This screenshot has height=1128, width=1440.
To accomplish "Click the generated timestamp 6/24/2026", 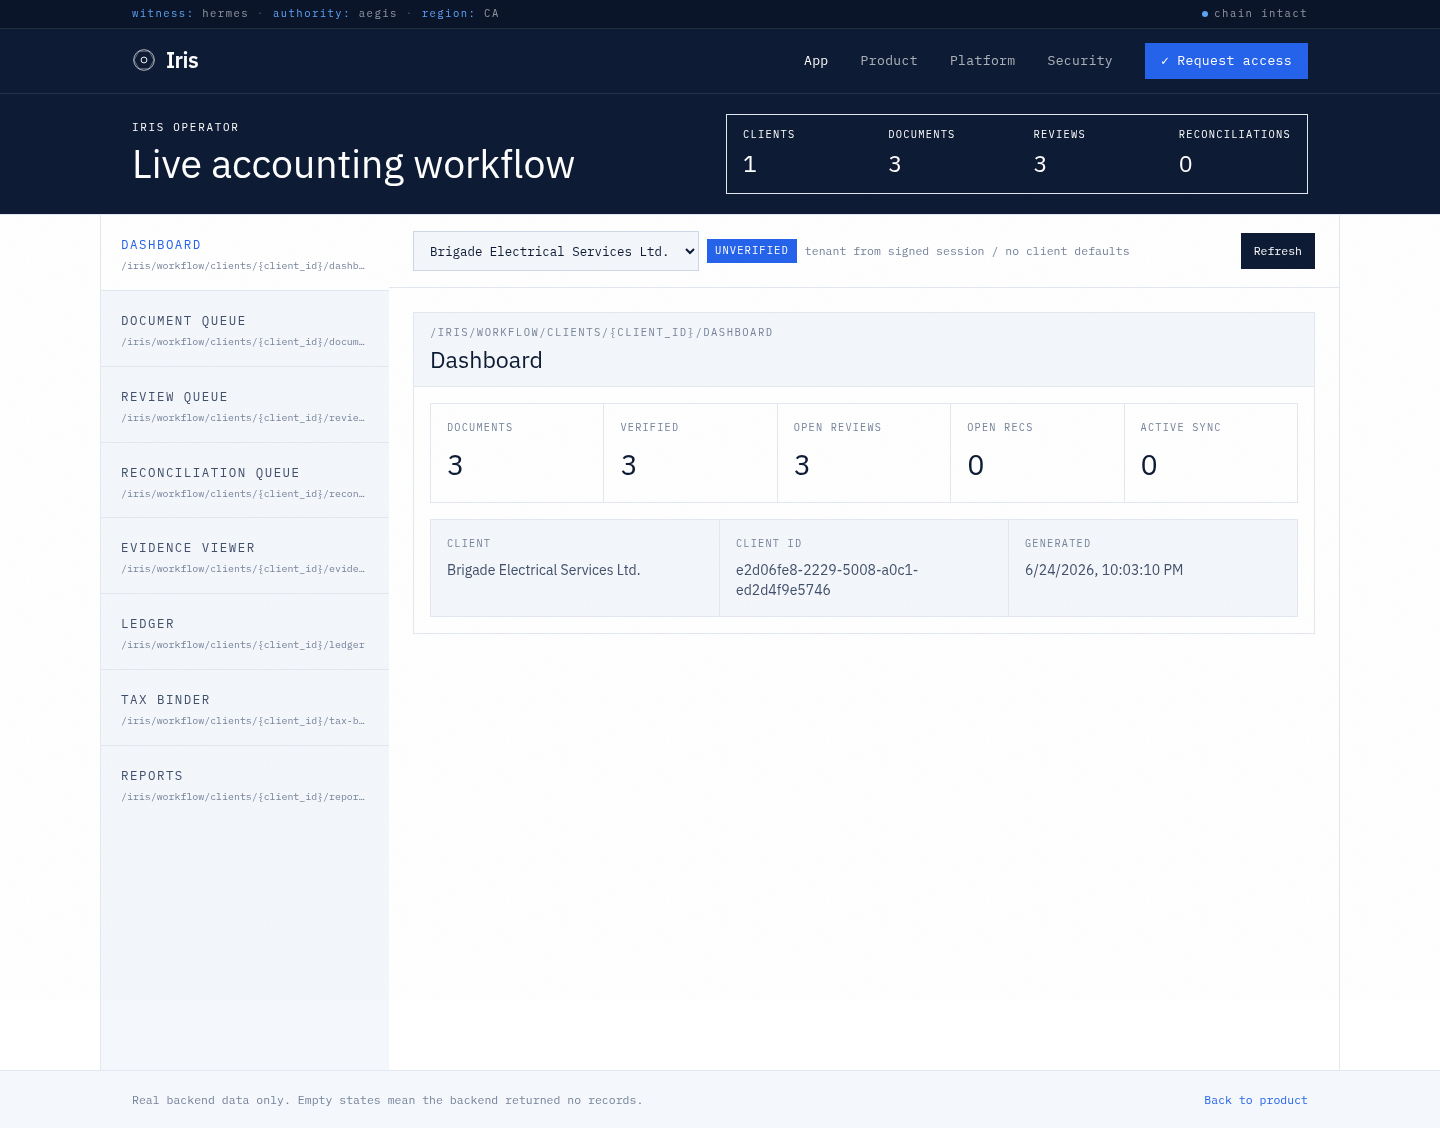I will point(1104,570).
